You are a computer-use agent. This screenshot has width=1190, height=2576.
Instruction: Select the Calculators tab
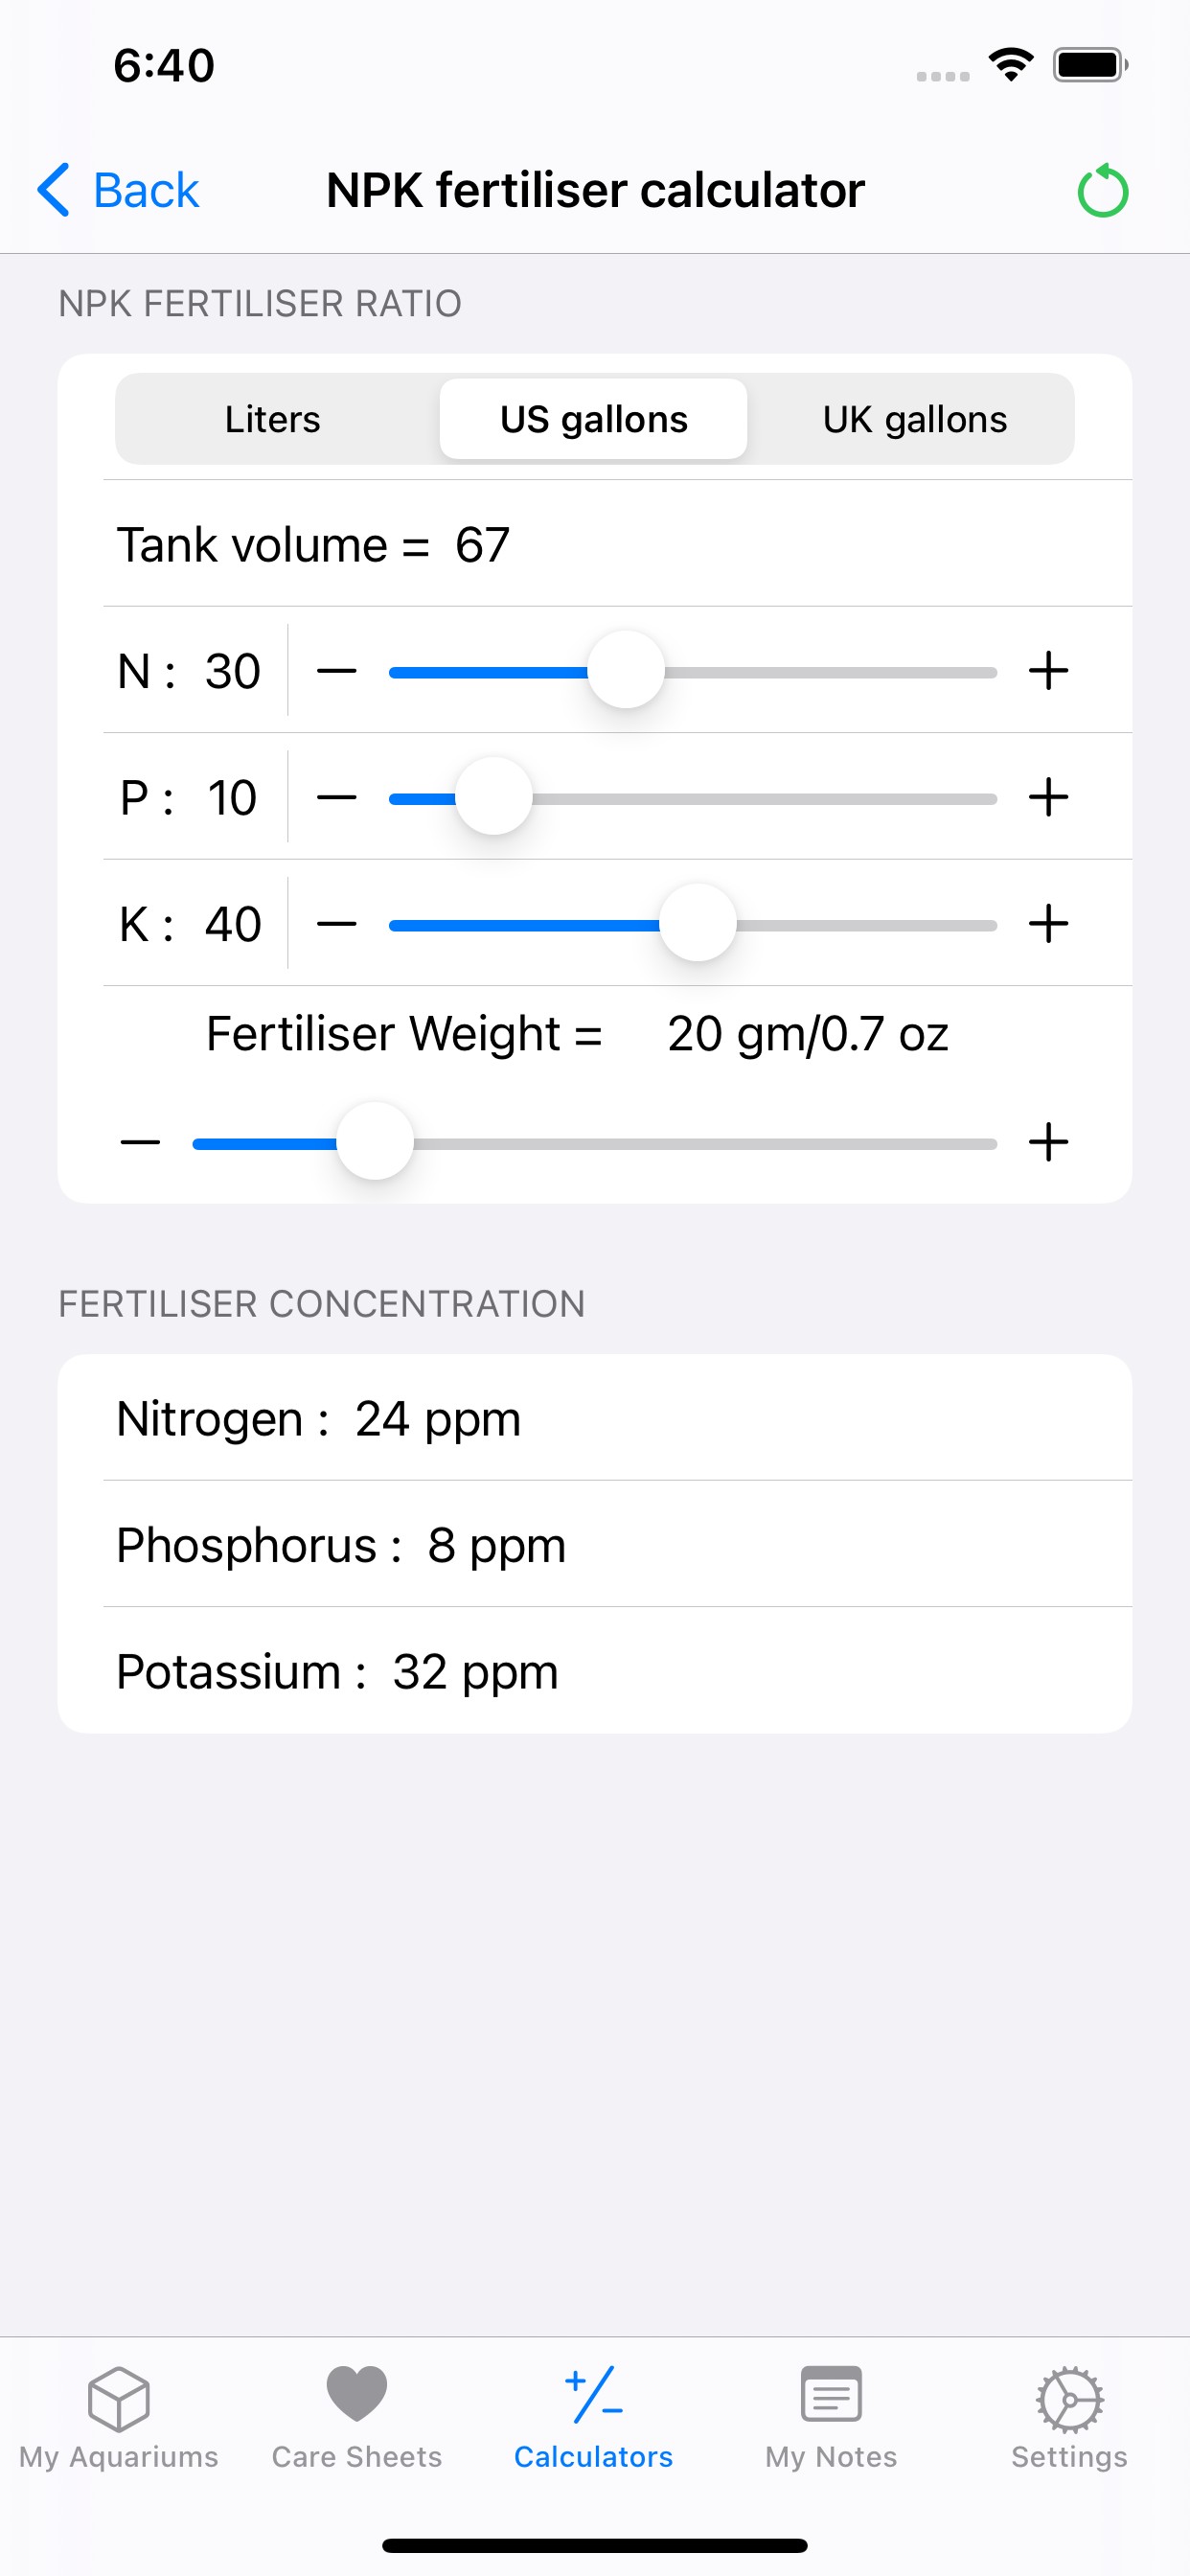(x=594, y=2416)
